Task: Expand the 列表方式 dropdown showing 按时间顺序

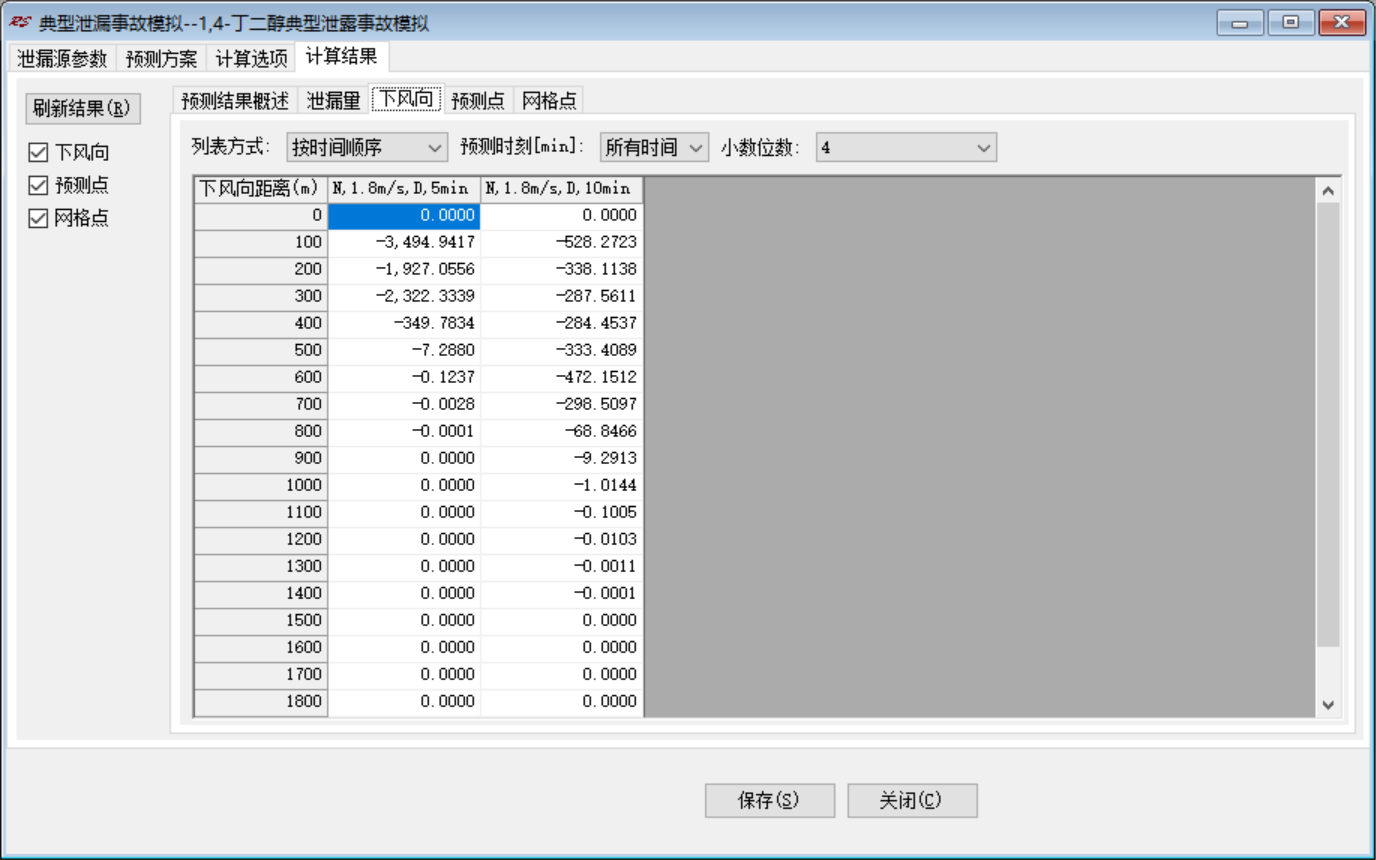Action: click(x=367, y=148)
